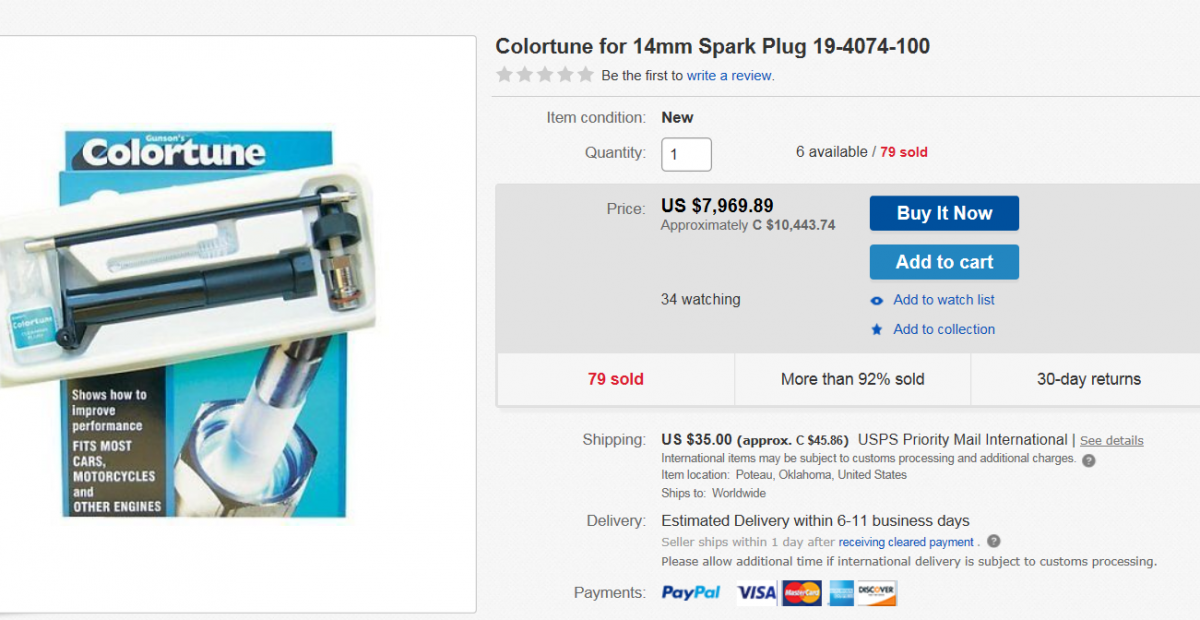Click the 30-day returns section
This screenshot has width=1200, height=620.
(x=1088, y=380)
